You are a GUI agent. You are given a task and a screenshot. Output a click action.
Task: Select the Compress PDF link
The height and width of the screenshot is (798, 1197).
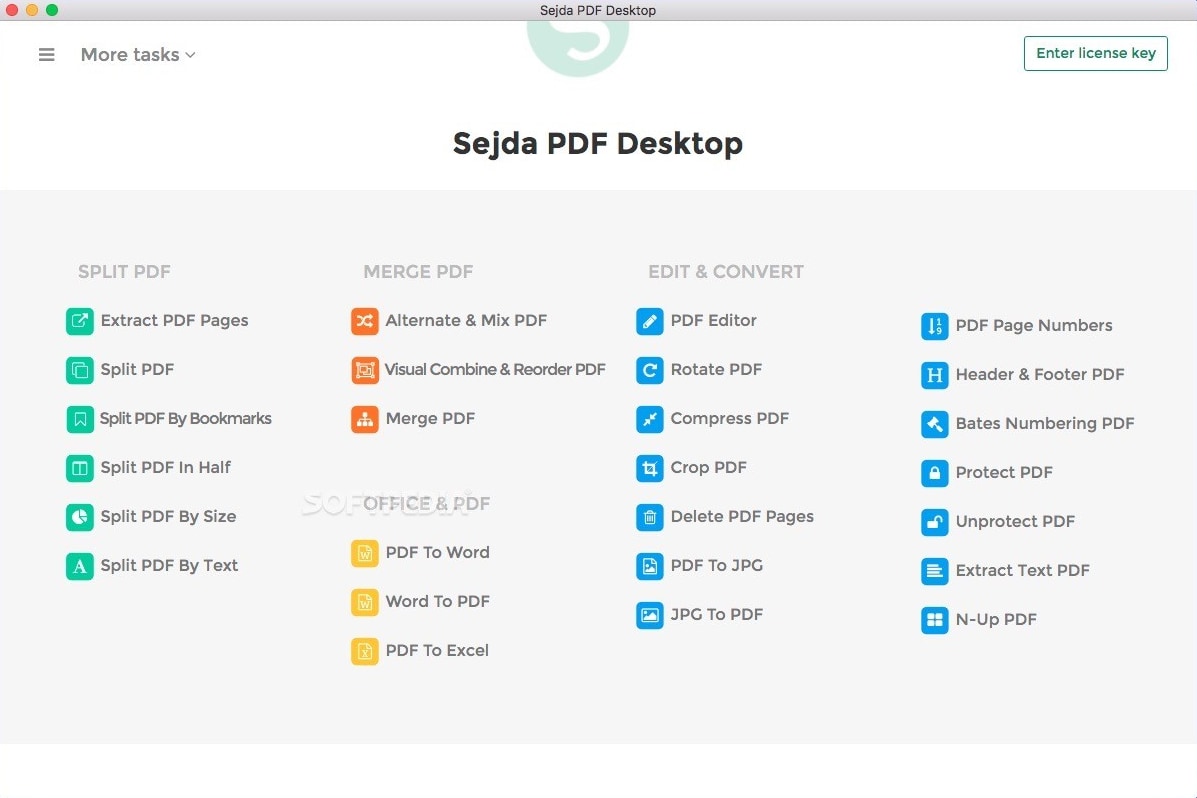(x=729, y=418)
